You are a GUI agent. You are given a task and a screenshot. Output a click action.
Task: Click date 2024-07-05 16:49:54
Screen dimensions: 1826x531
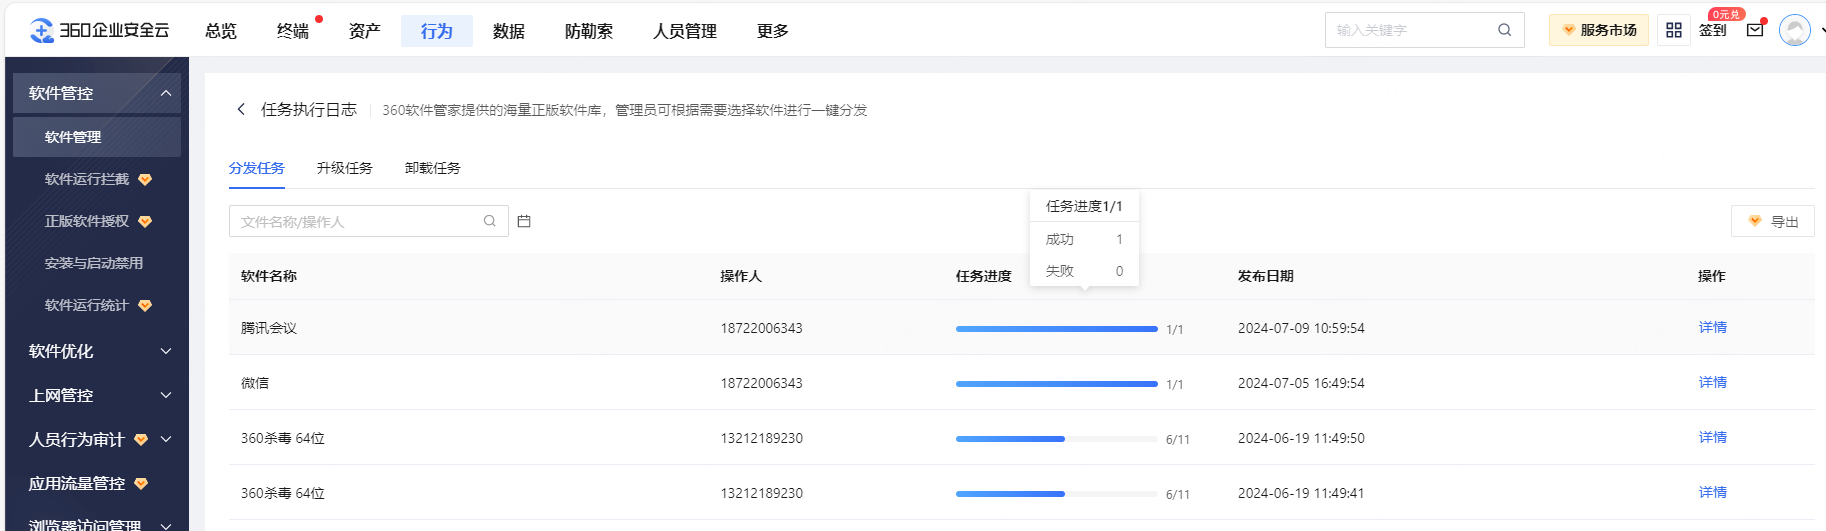[1301, 383]
